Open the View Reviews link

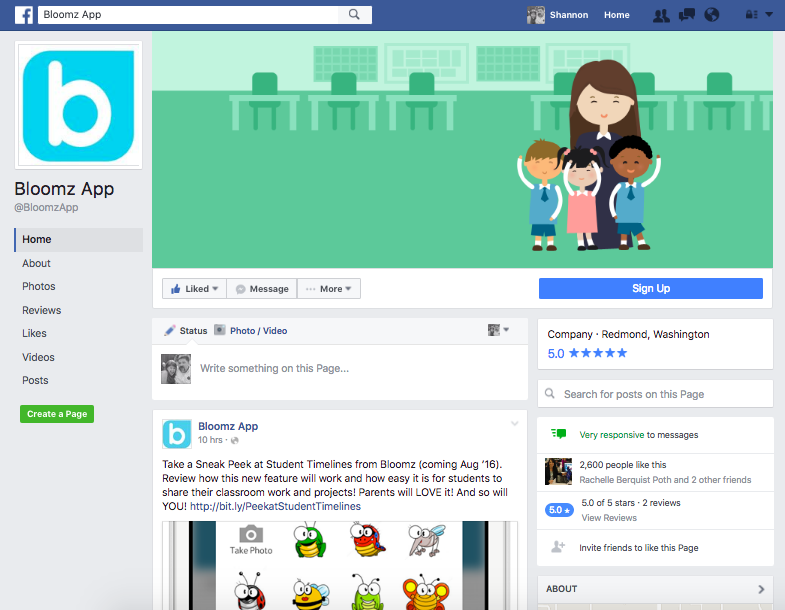tap(609, 518)
